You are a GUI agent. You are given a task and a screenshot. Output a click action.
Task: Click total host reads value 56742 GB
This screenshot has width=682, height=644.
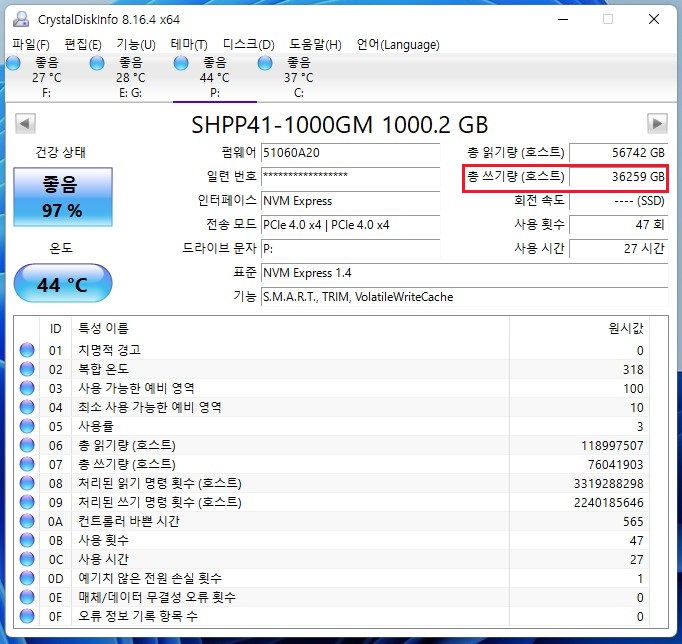coord(618,153)
